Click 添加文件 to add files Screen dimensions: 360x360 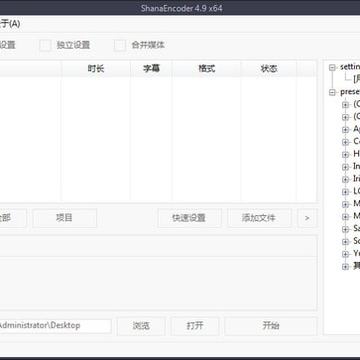coord(259,218)
